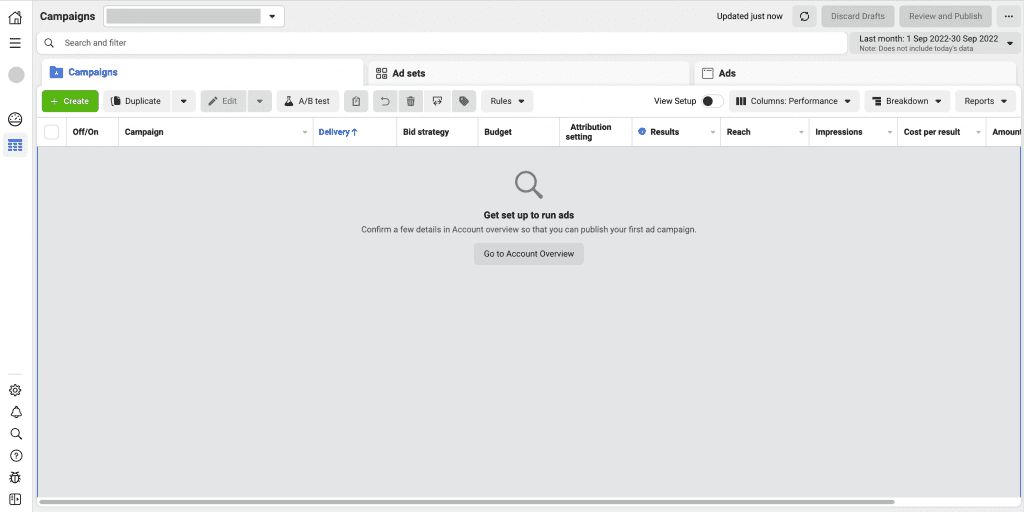Open the Columns: Performance dropdown
Screen dimensions: 1024x512
click(794, 101)
